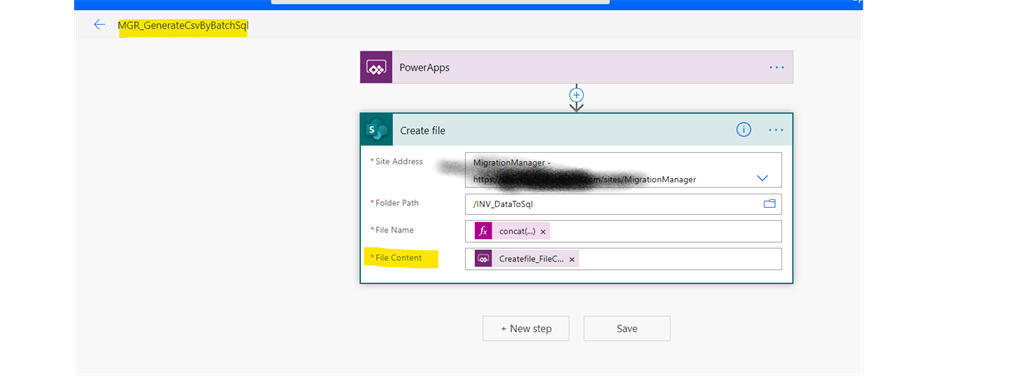
Task: Open the folder picker for Folder Path
Action: click(x=770, y=204)
